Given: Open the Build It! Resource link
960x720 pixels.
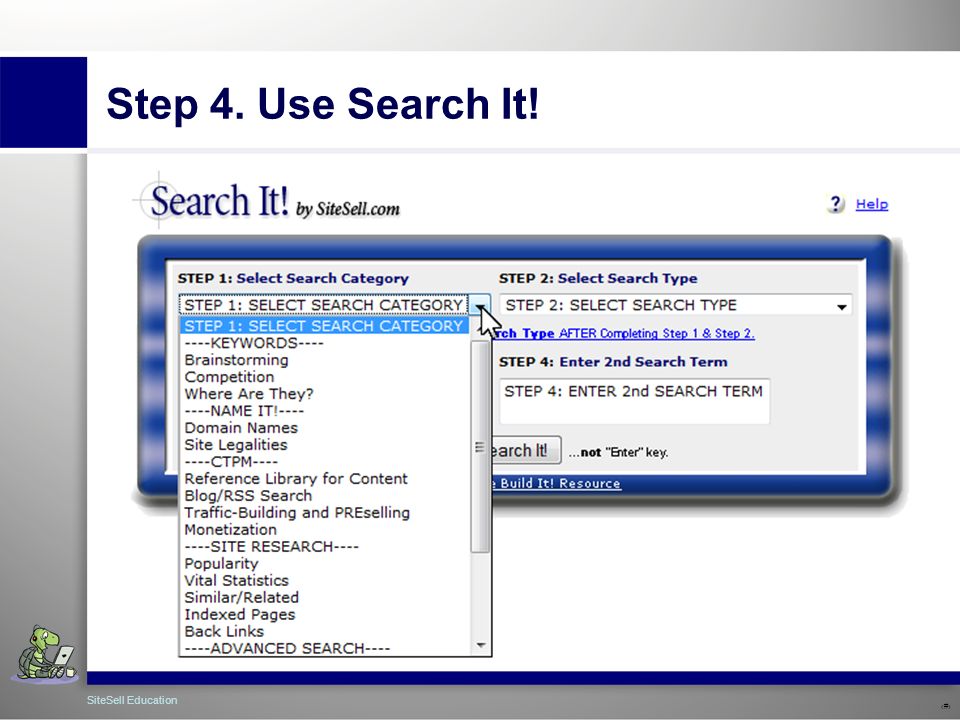Looking at the screenshot, I should (x=556, y=484).
